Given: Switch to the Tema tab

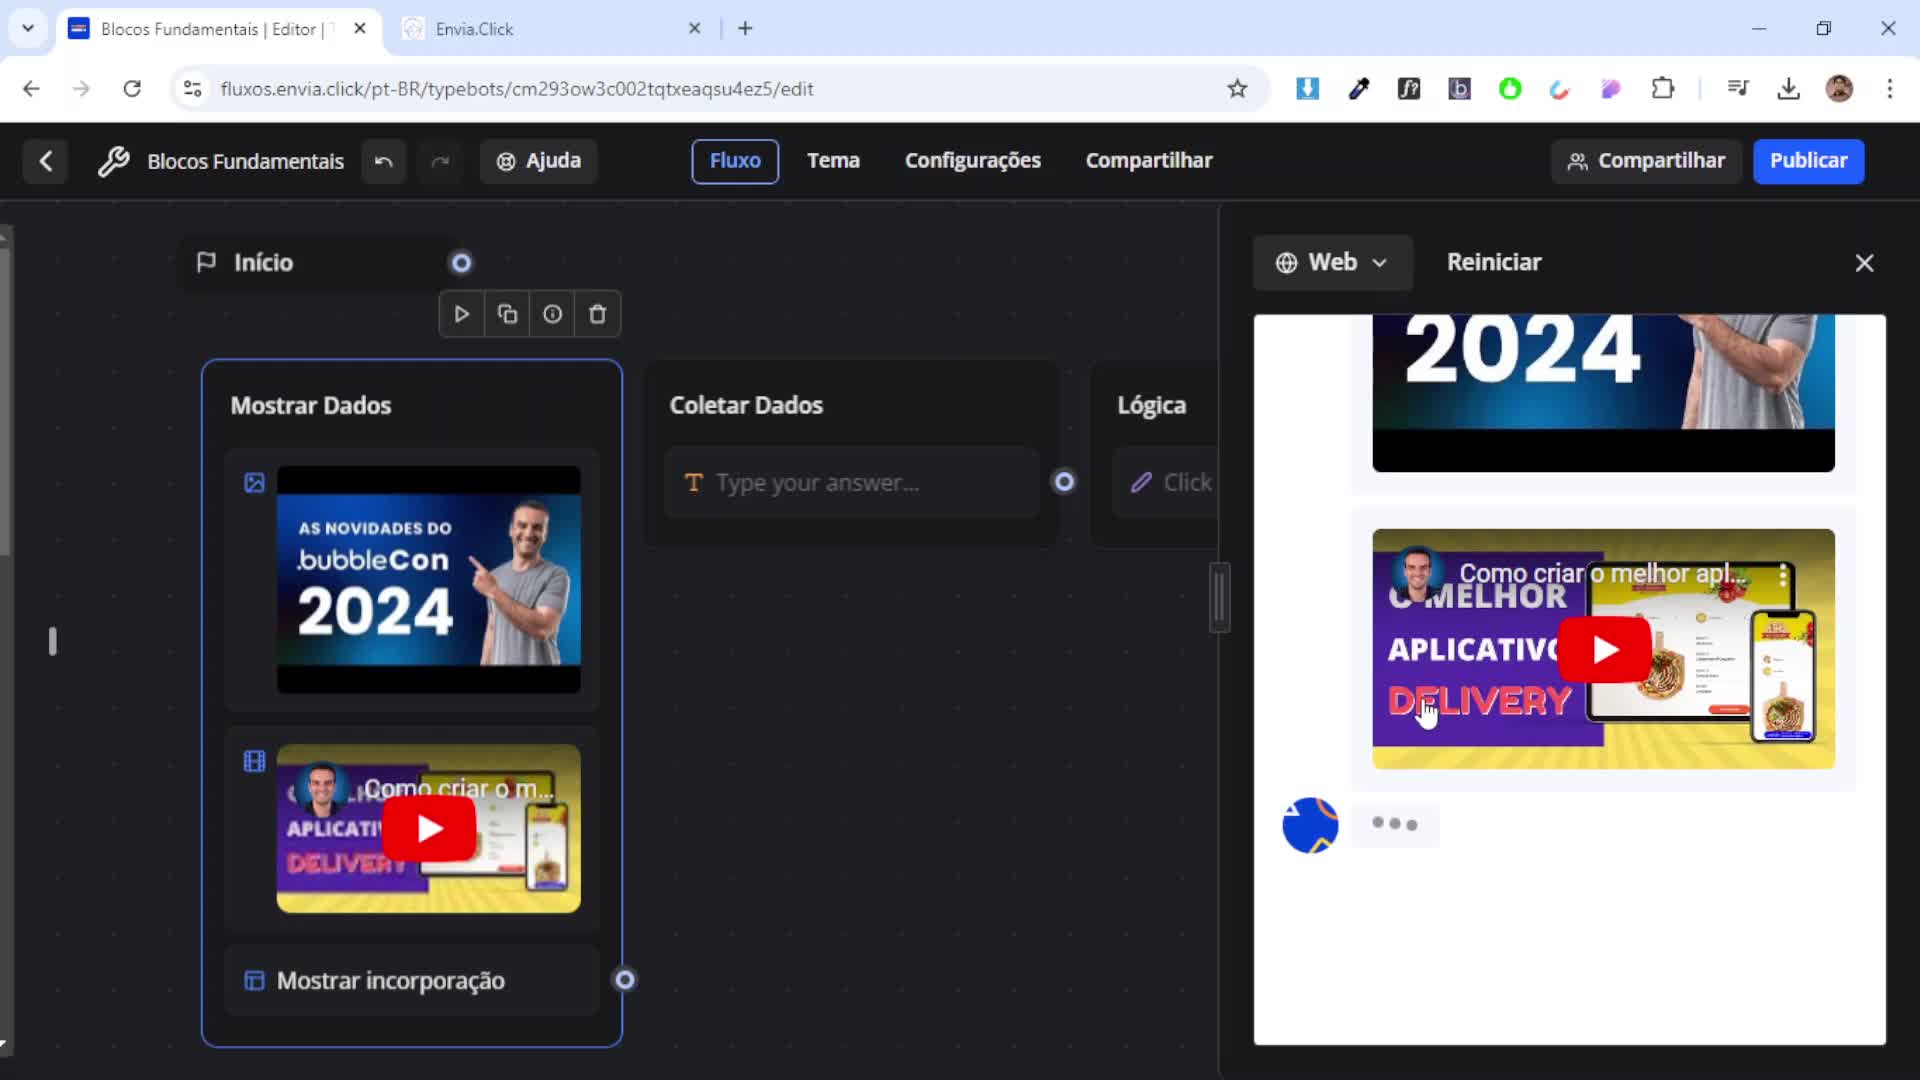Looking at the screenshot, I should click(x=833, y=160).
